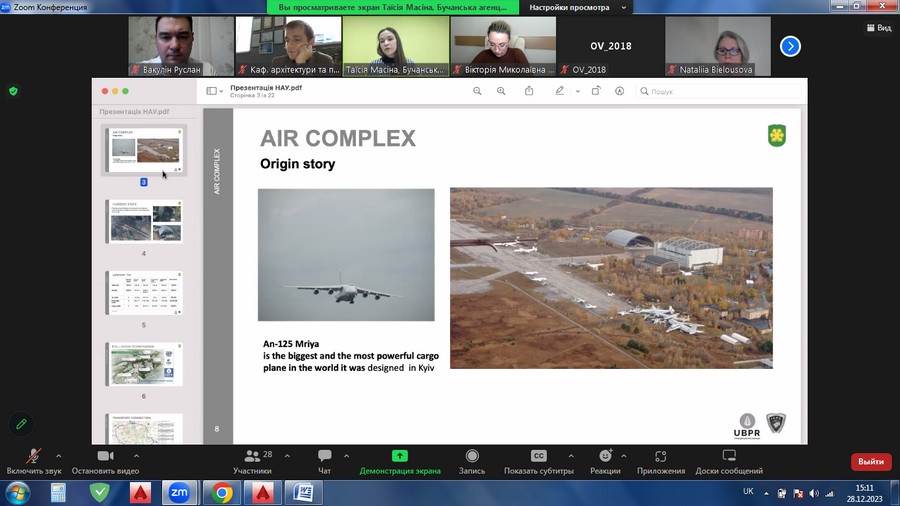
Task: Click the Вид view menu
Action: click(x=878, y=28)
